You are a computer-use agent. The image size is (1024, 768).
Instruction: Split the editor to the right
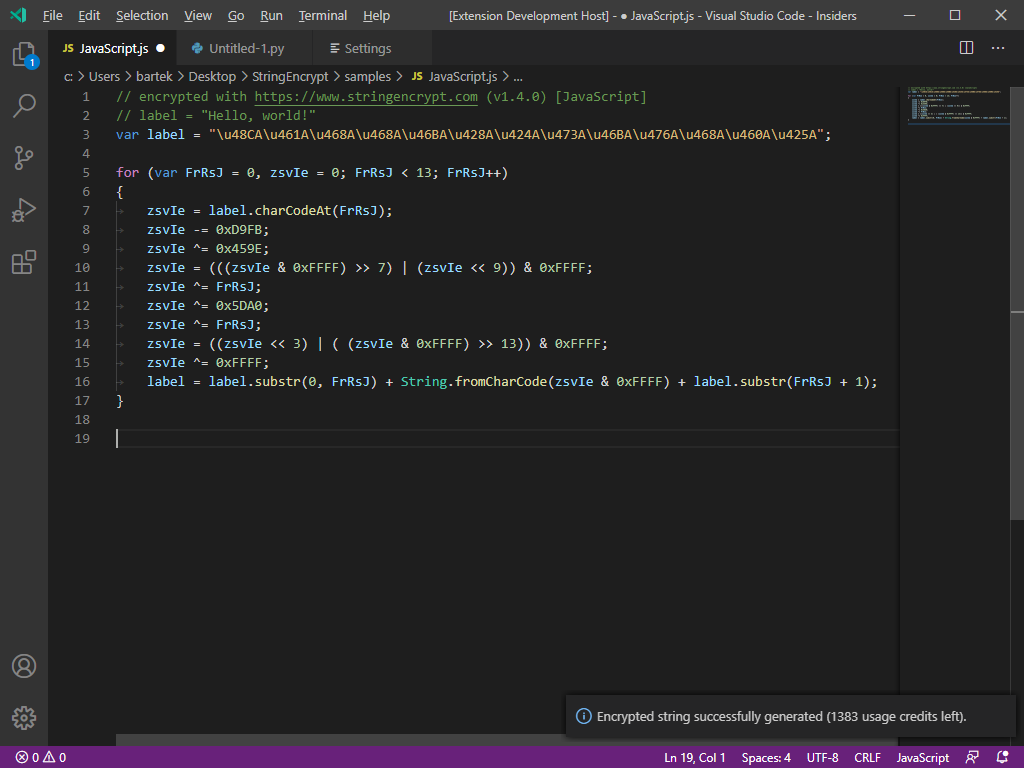click(x=967, y=48)
